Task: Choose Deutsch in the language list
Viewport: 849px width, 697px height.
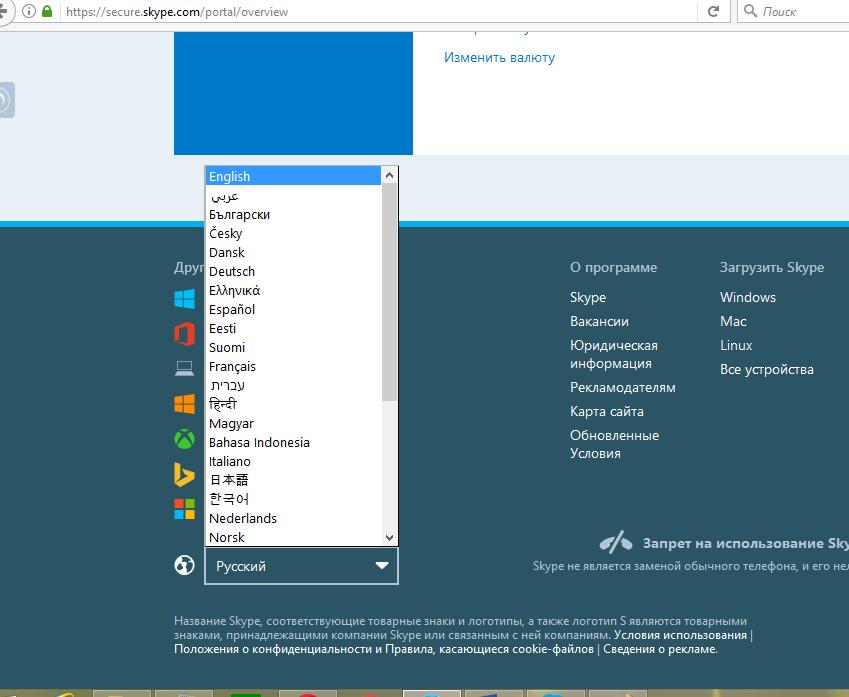Action: click(232, 272)
